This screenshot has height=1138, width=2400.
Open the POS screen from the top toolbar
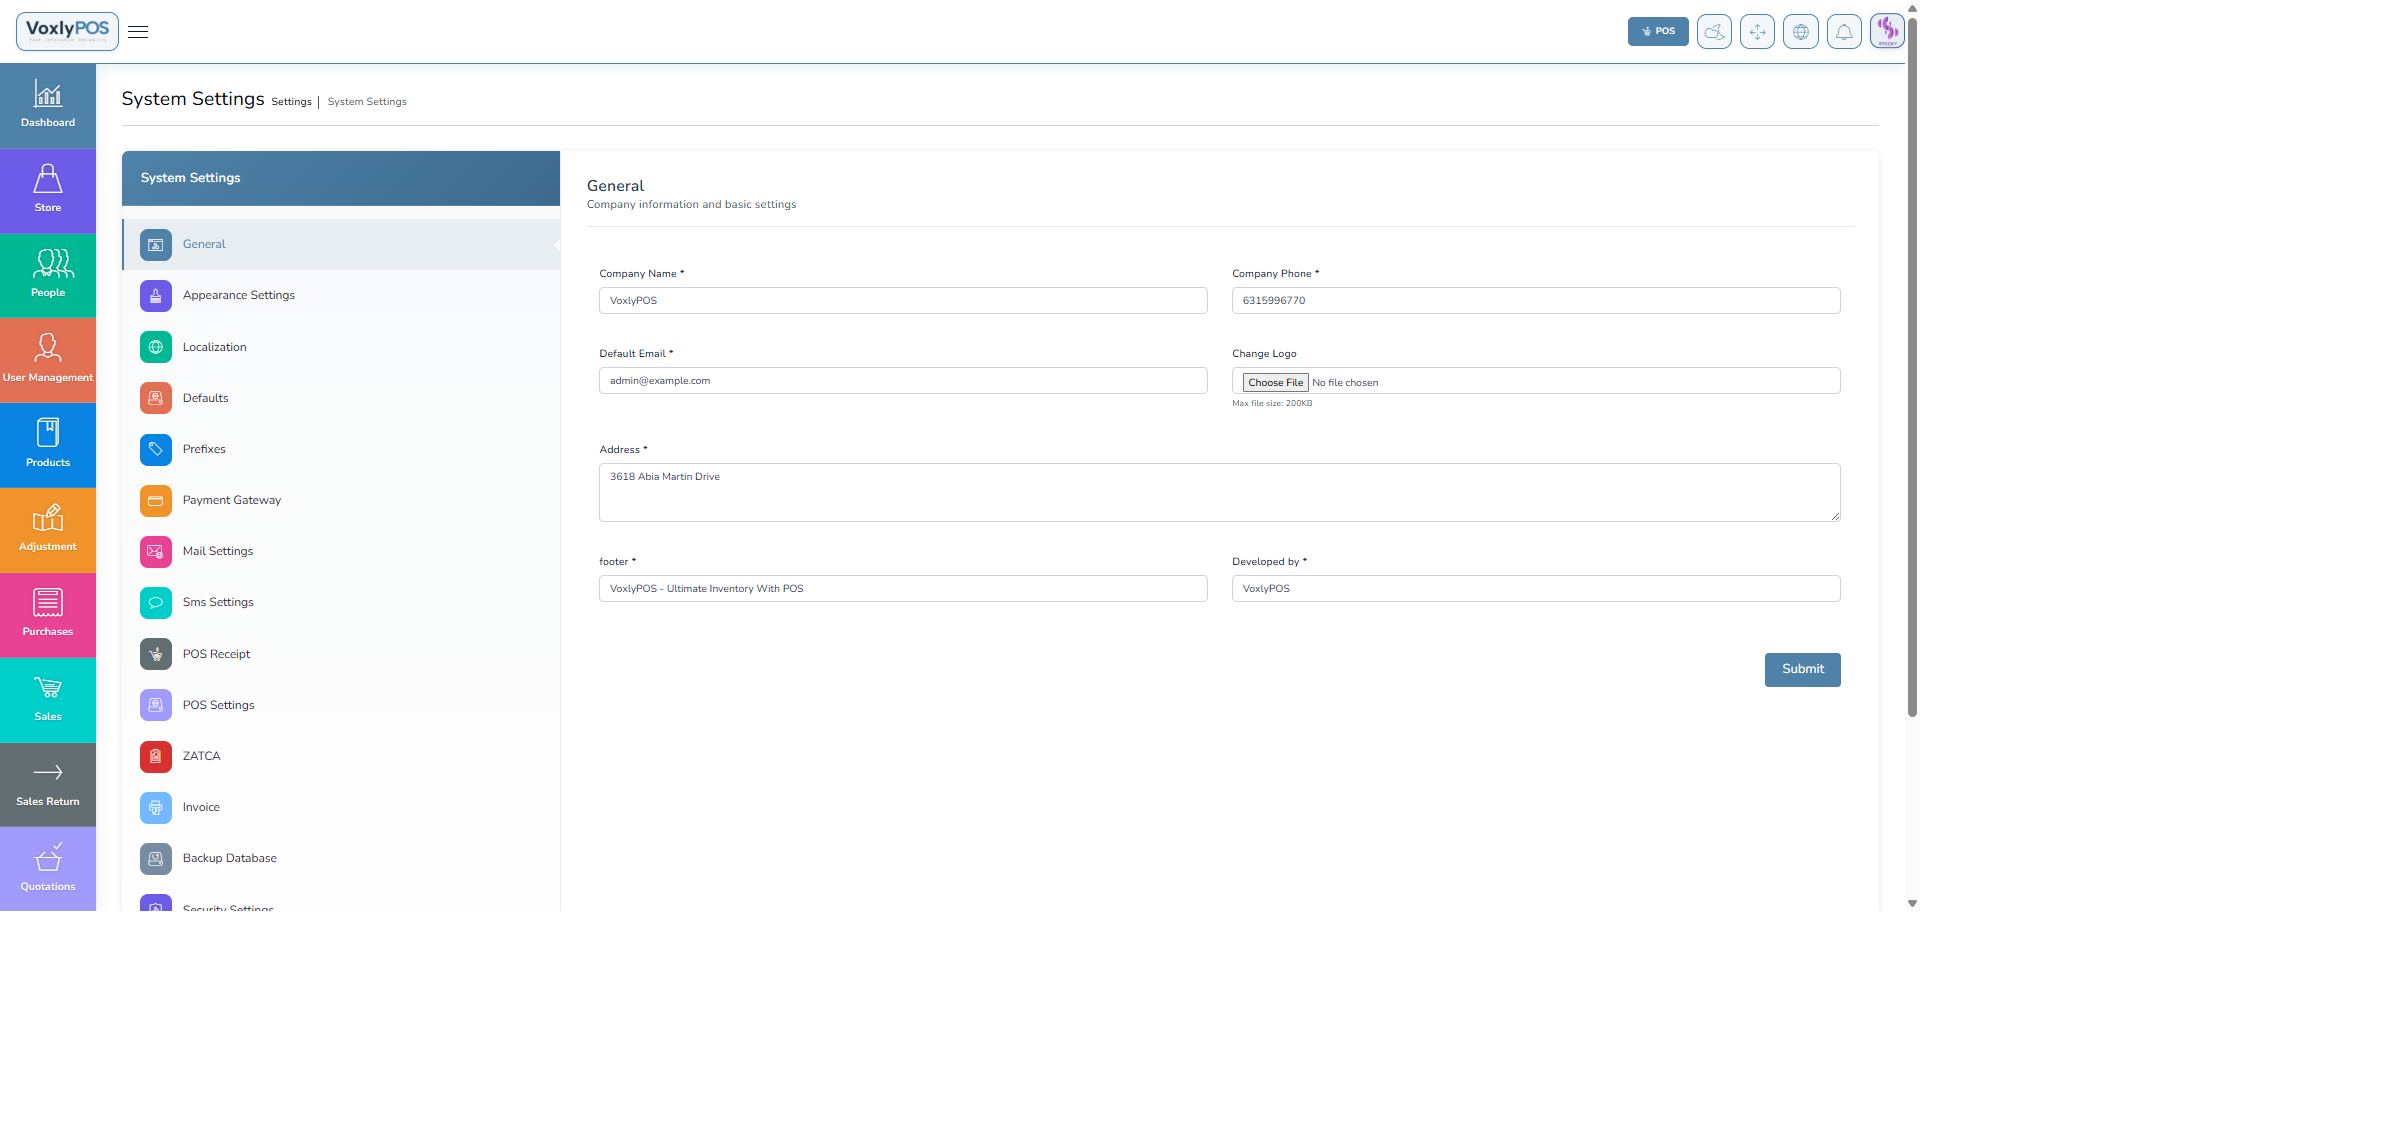tap(1657, 31)
